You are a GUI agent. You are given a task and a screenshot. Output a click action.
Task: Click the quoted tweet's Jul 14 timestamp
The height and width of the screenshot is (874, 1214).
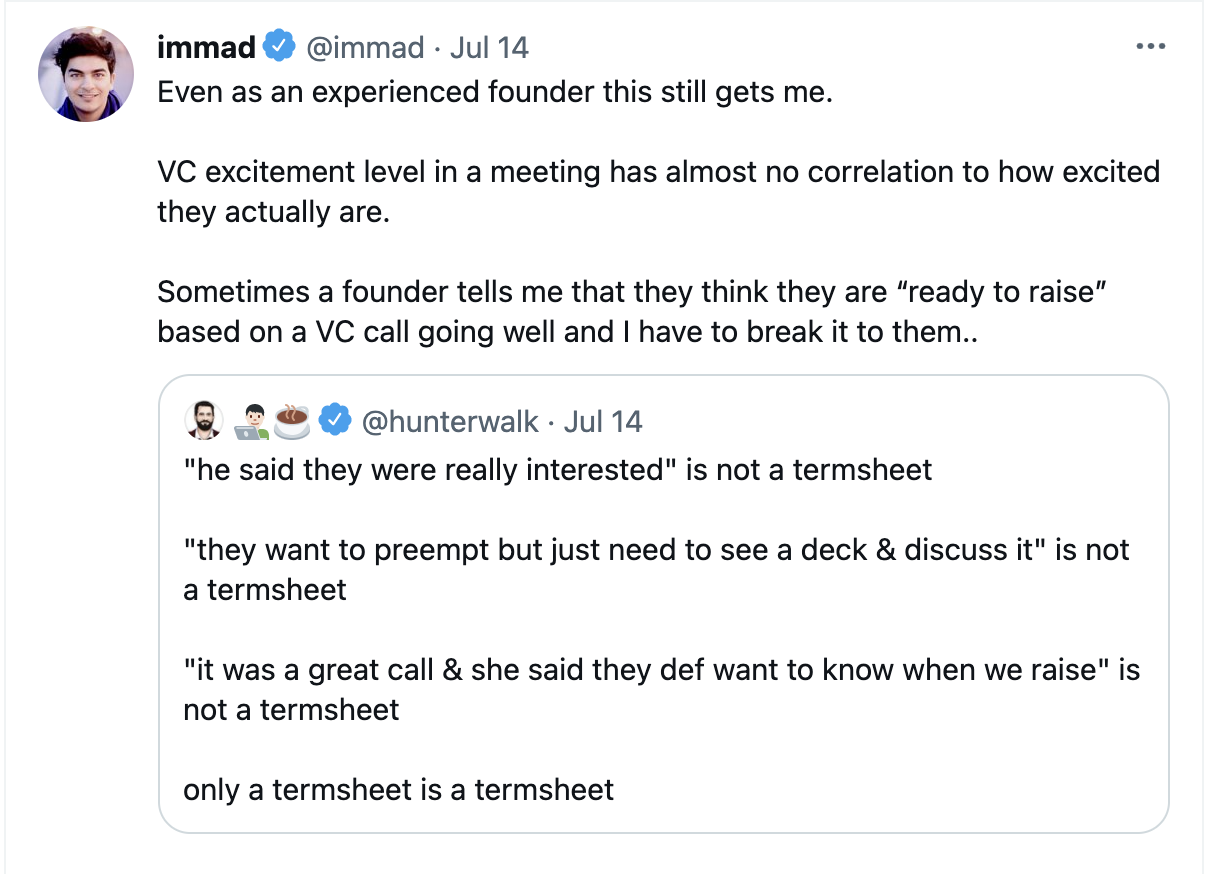pyautogui.click(x=603, y=421)
